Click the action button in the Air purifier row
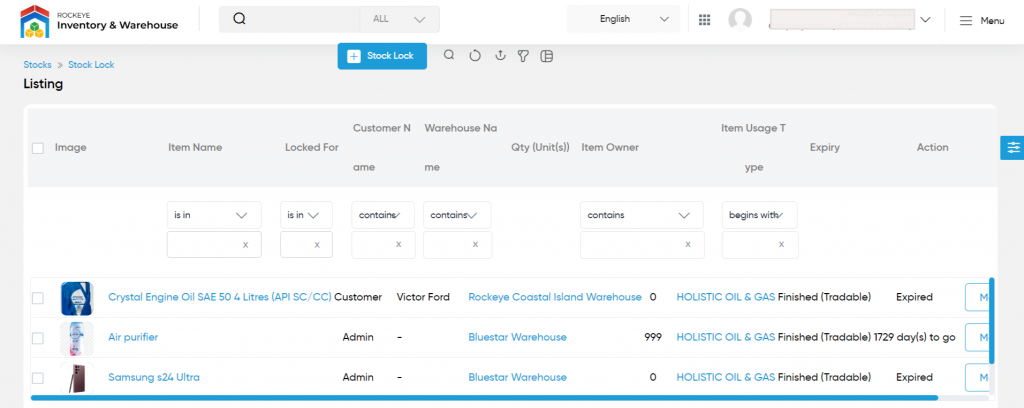Viewport: 1024px width, 408px height. (x=977, y=337)
